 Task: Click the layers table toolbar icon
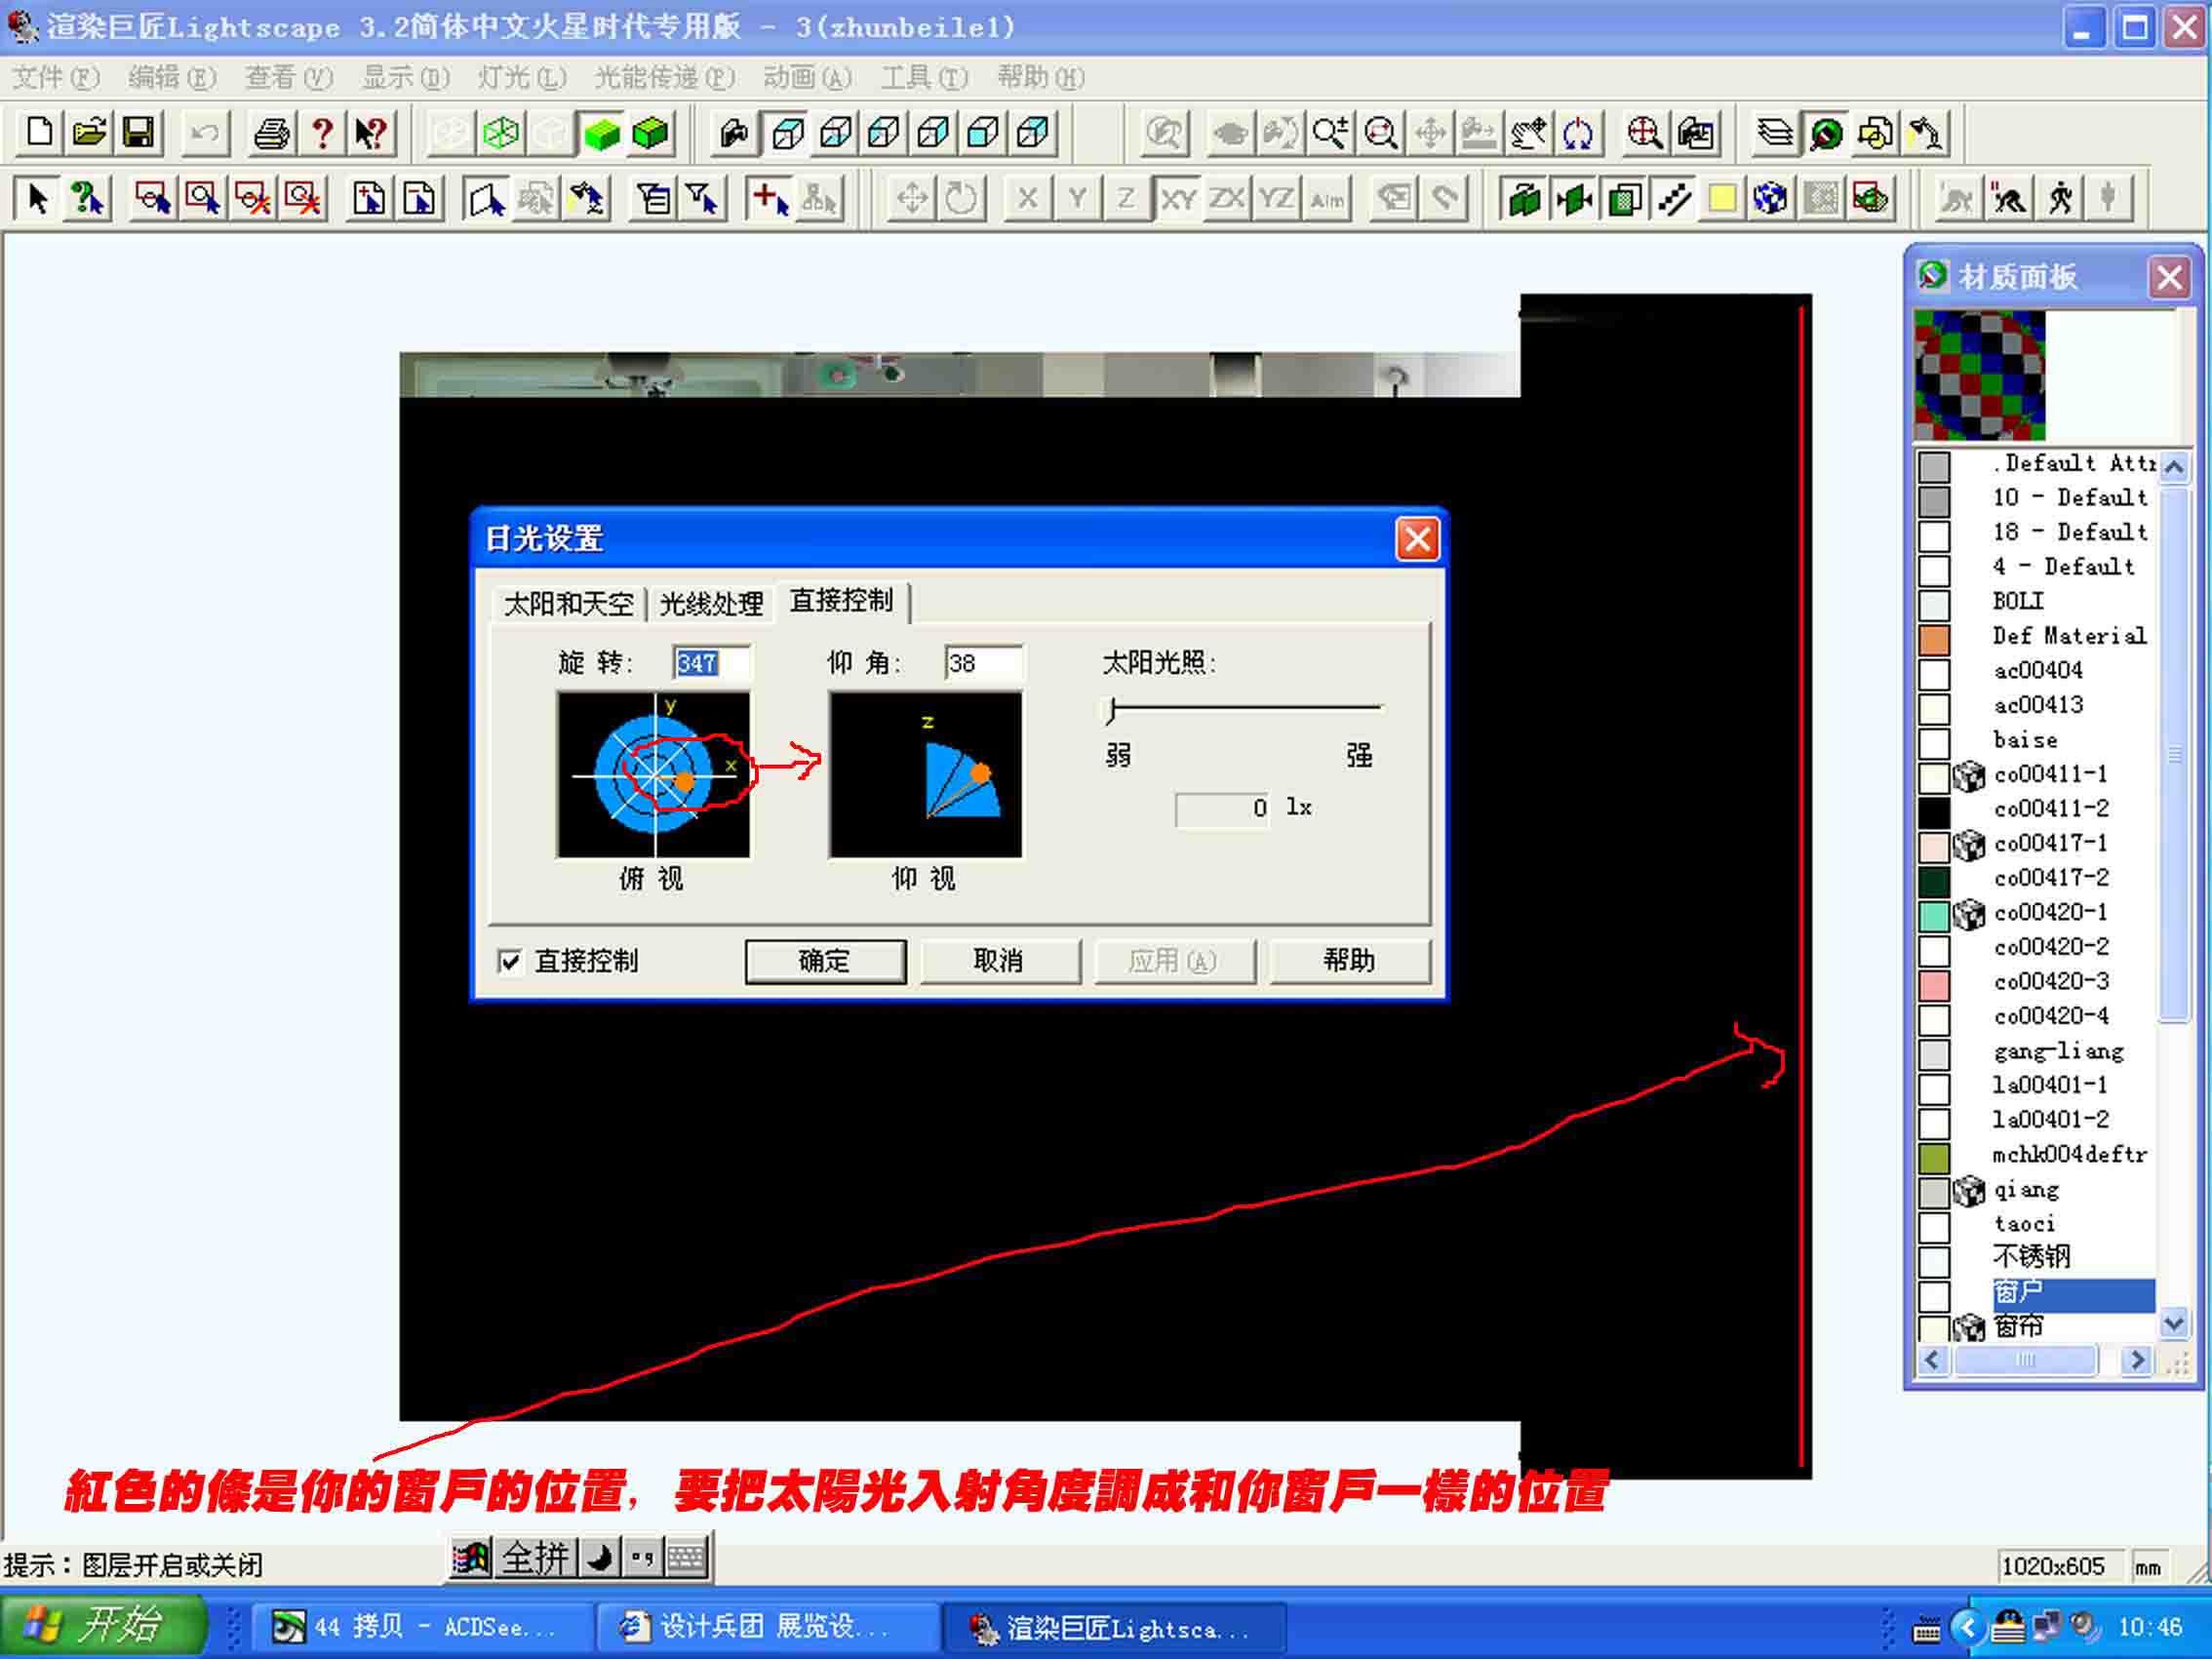point(1777,133)
